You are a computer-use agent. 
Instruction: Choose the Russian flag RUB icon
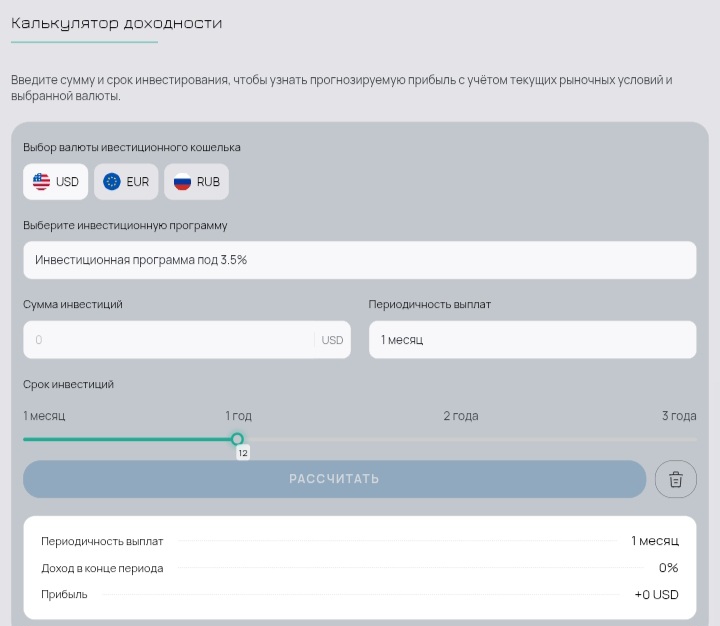coord(182,182)
